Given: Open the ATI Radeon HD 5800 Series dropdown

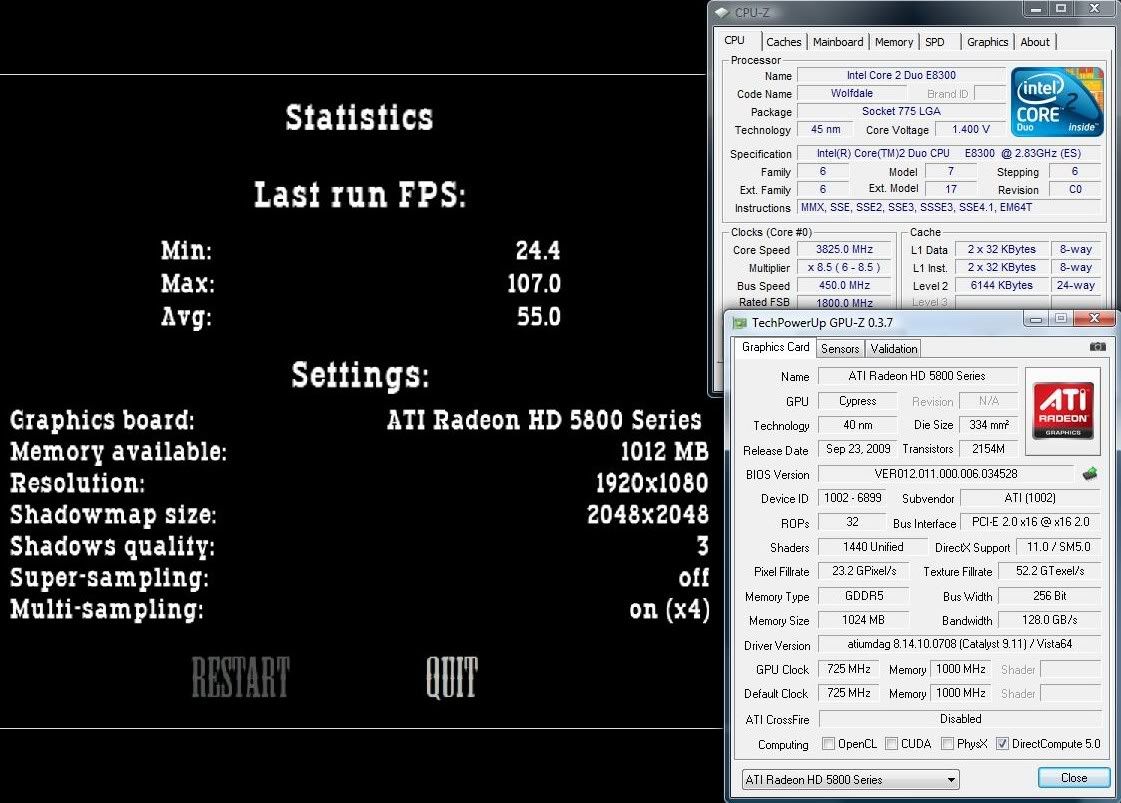Looking at the screenshot, I should (x=850, y=779).
